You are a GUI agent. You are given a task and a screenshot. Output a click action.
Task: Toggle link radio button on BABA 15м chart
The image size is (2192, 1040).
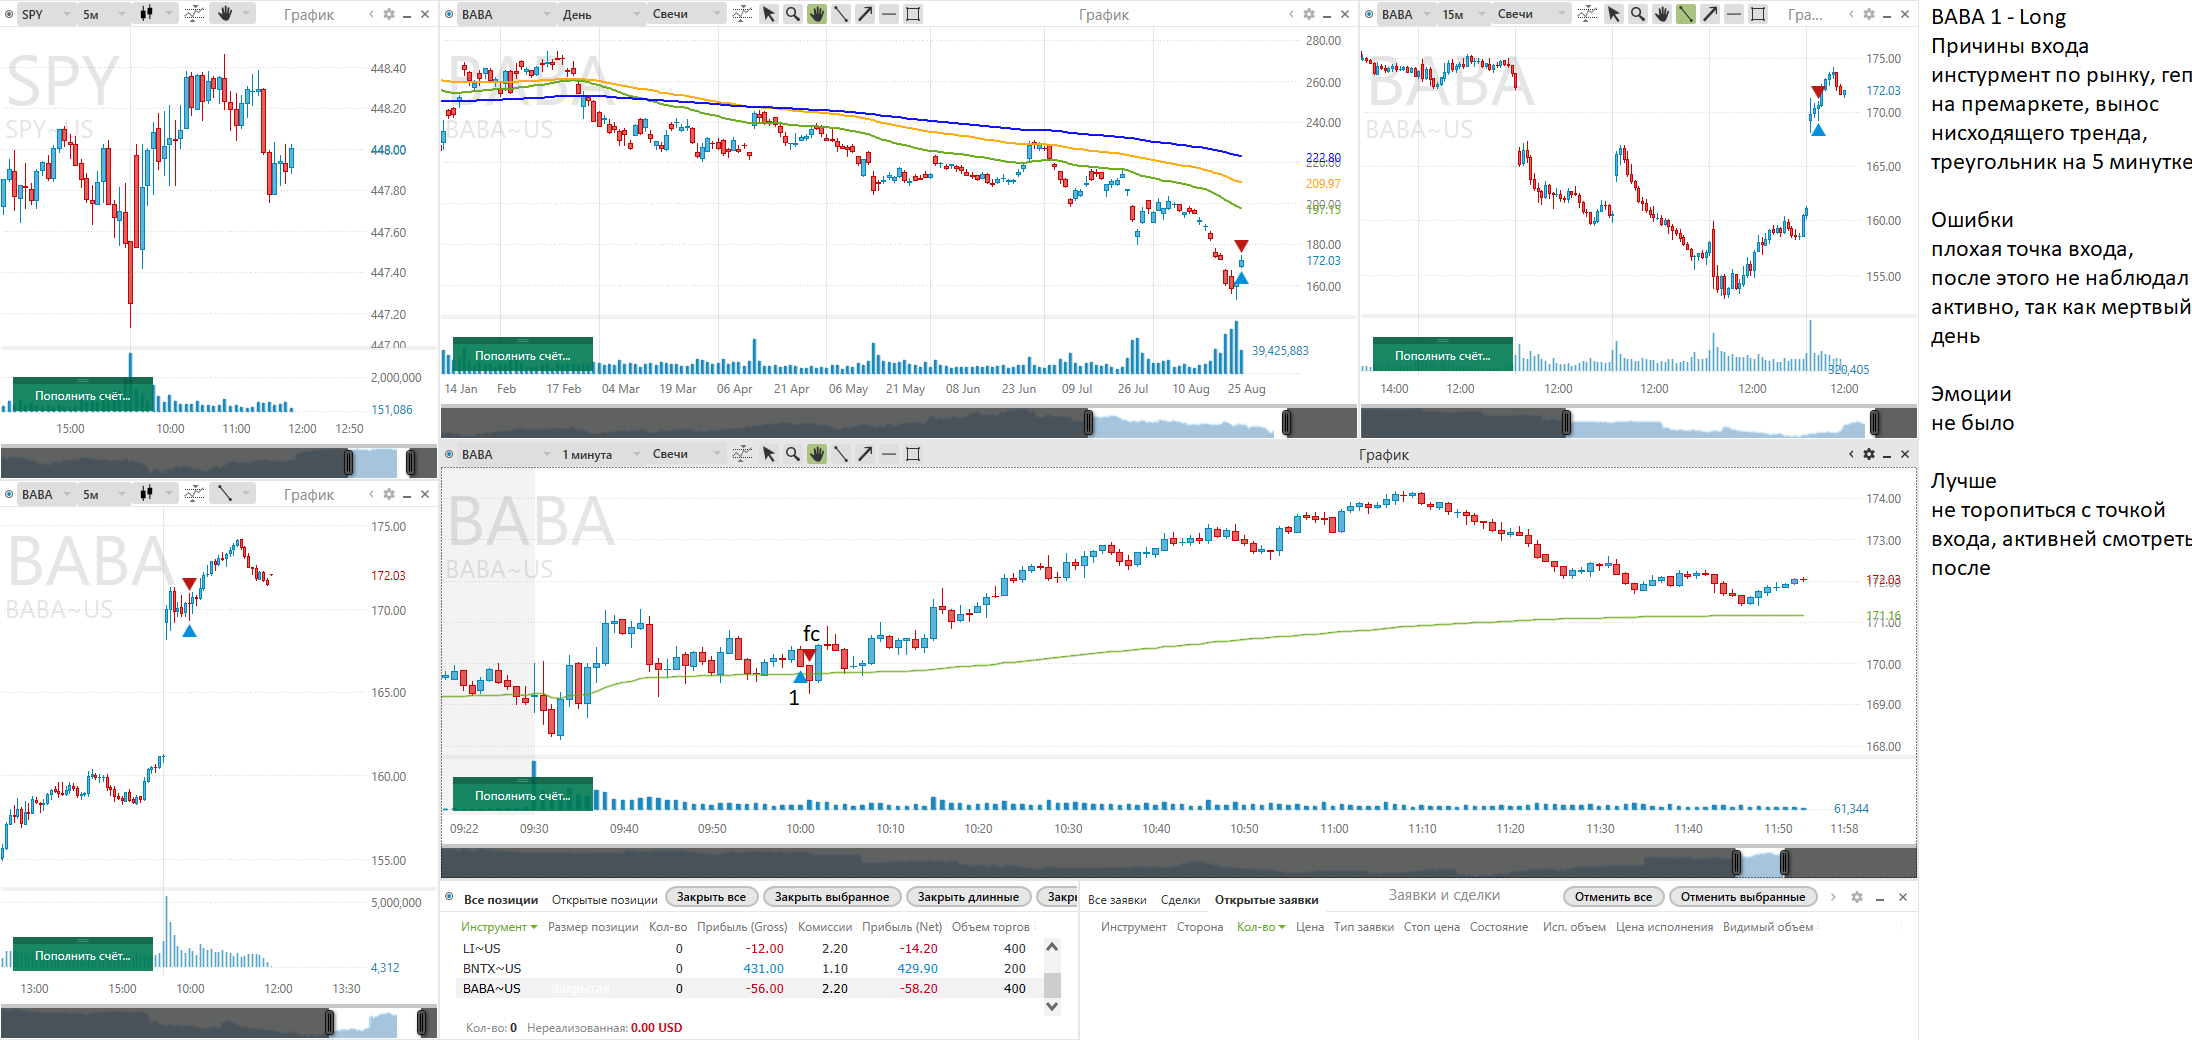(1369, 14)
